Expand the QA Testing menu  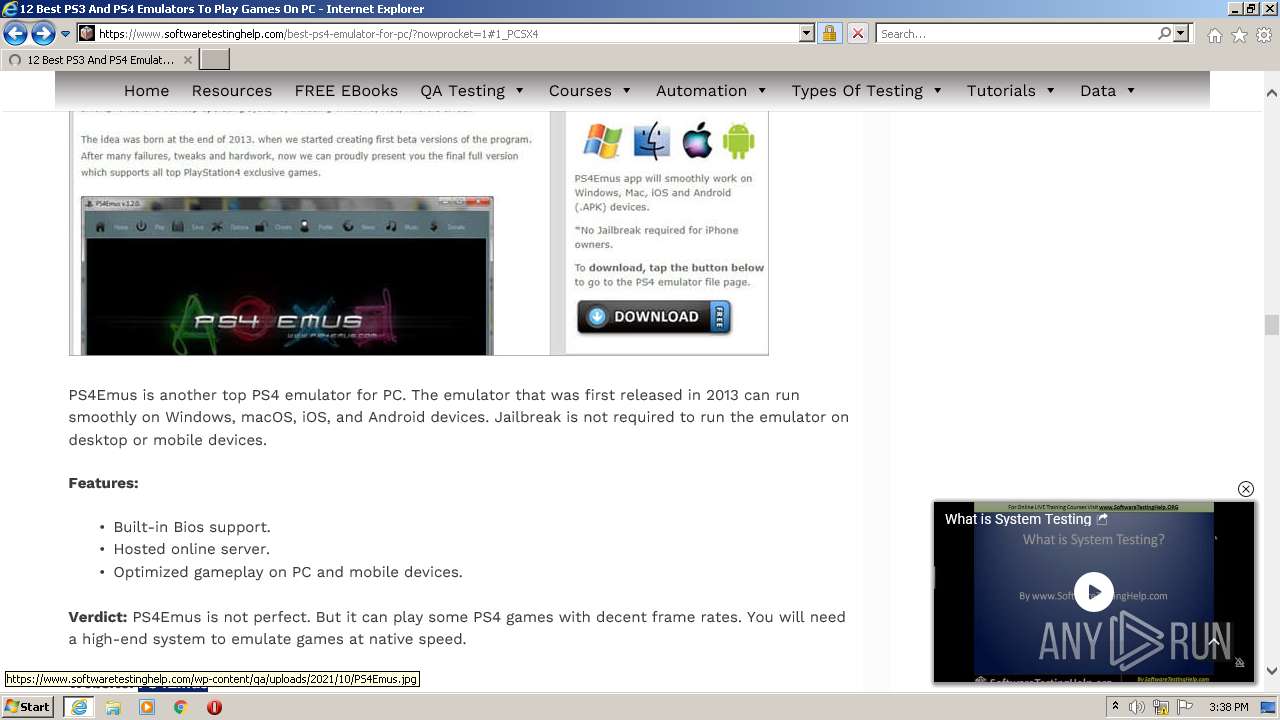[x=472, y=90]
